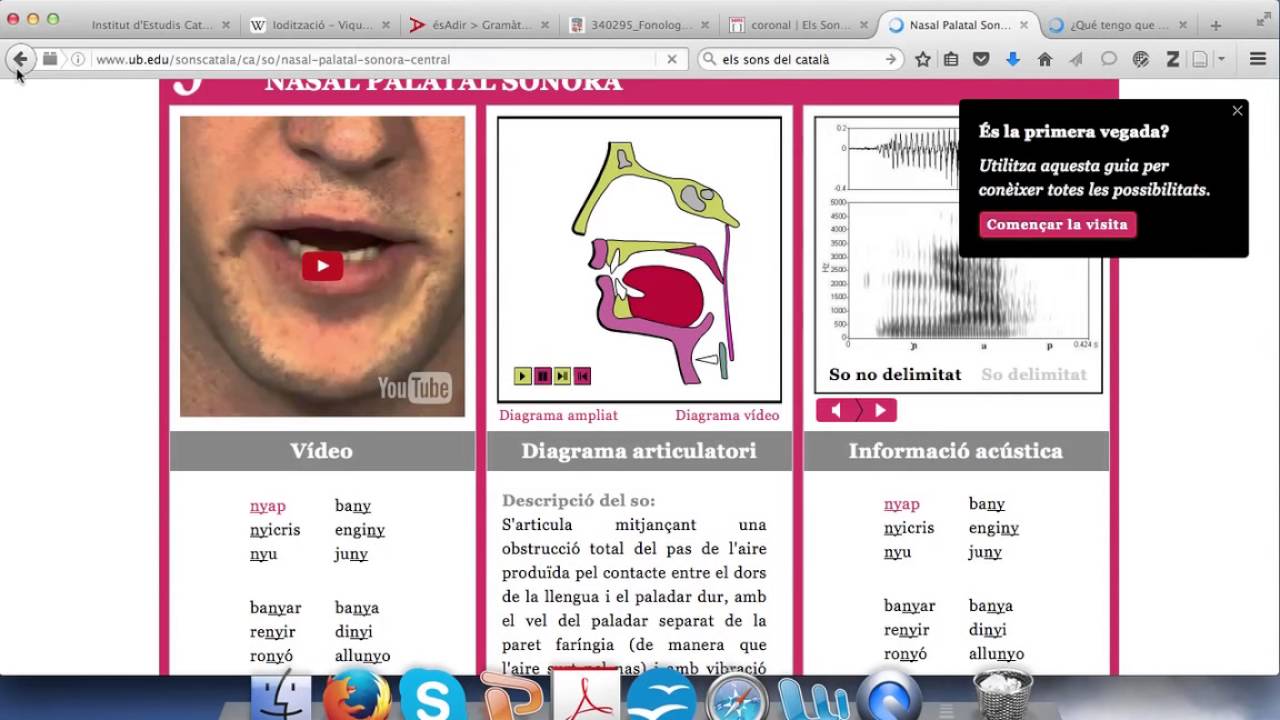The width and height of the screenshot is (1280, 720).
Task: Rewind the articulatory diagram to start
Action: click(x=582, y=376)
